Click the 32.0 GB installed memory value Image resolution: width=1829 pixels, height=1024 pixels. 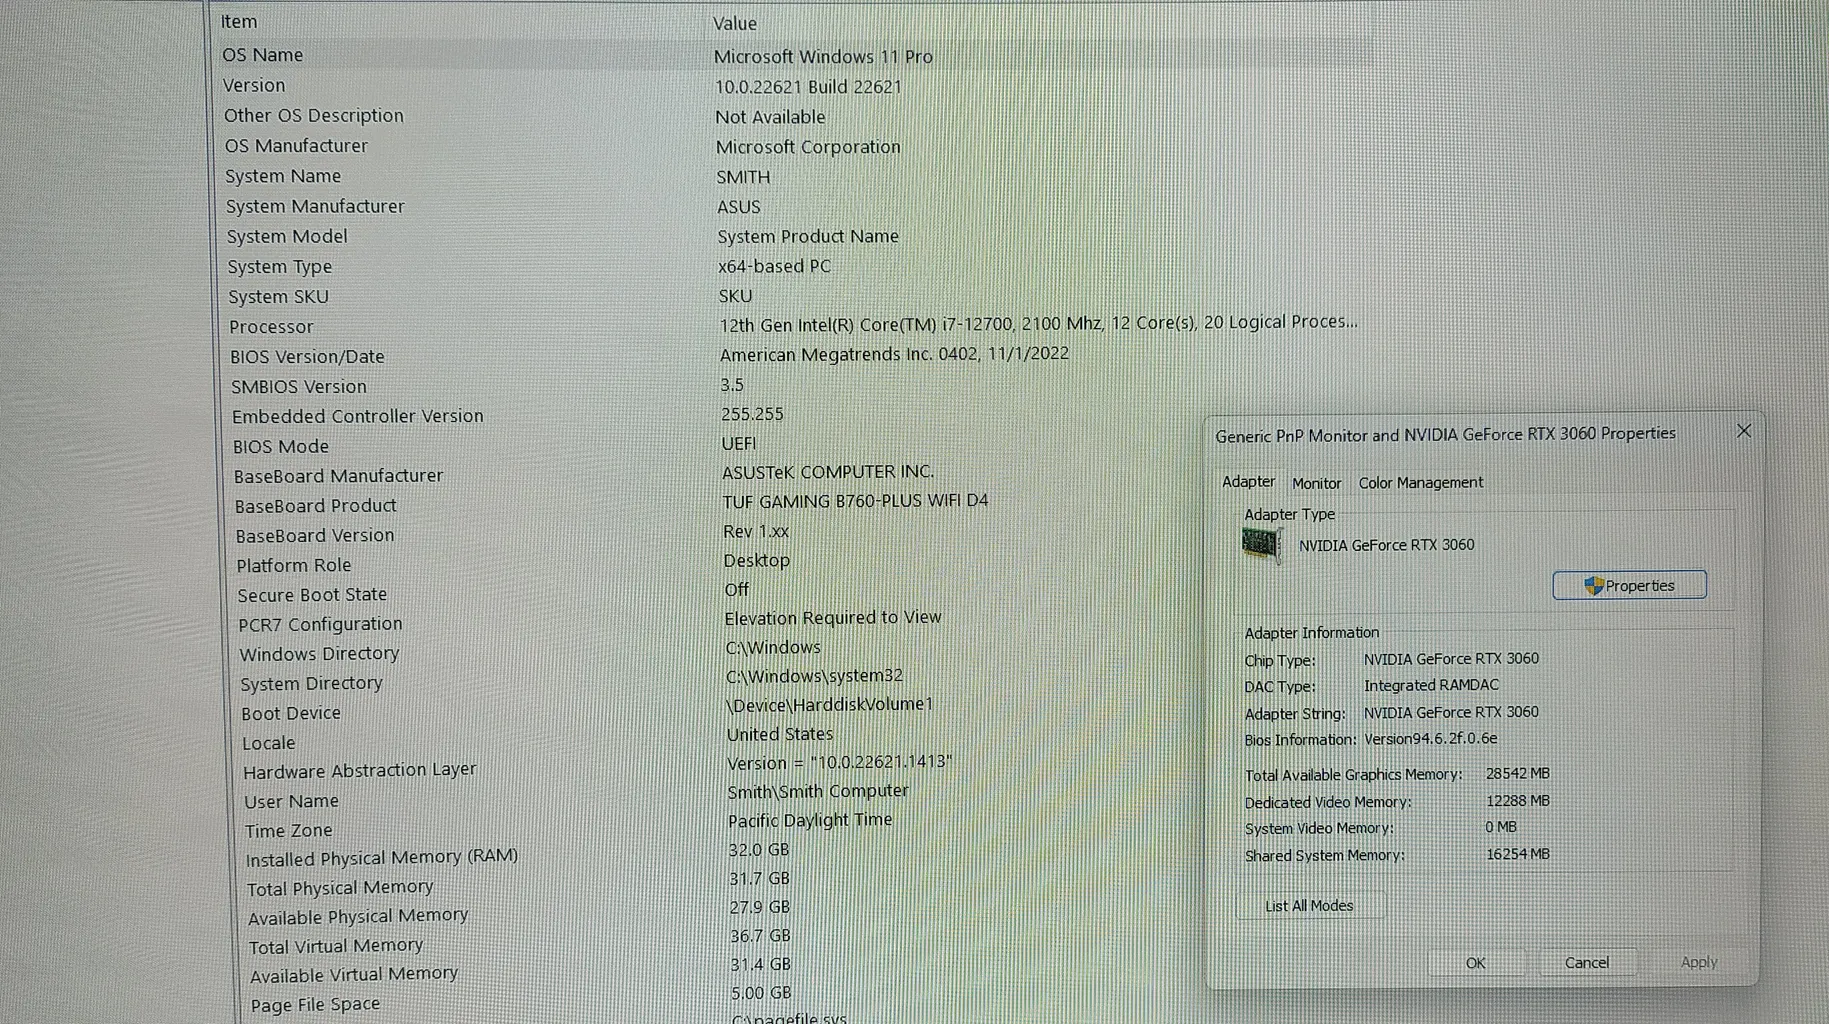click(759, 850)
